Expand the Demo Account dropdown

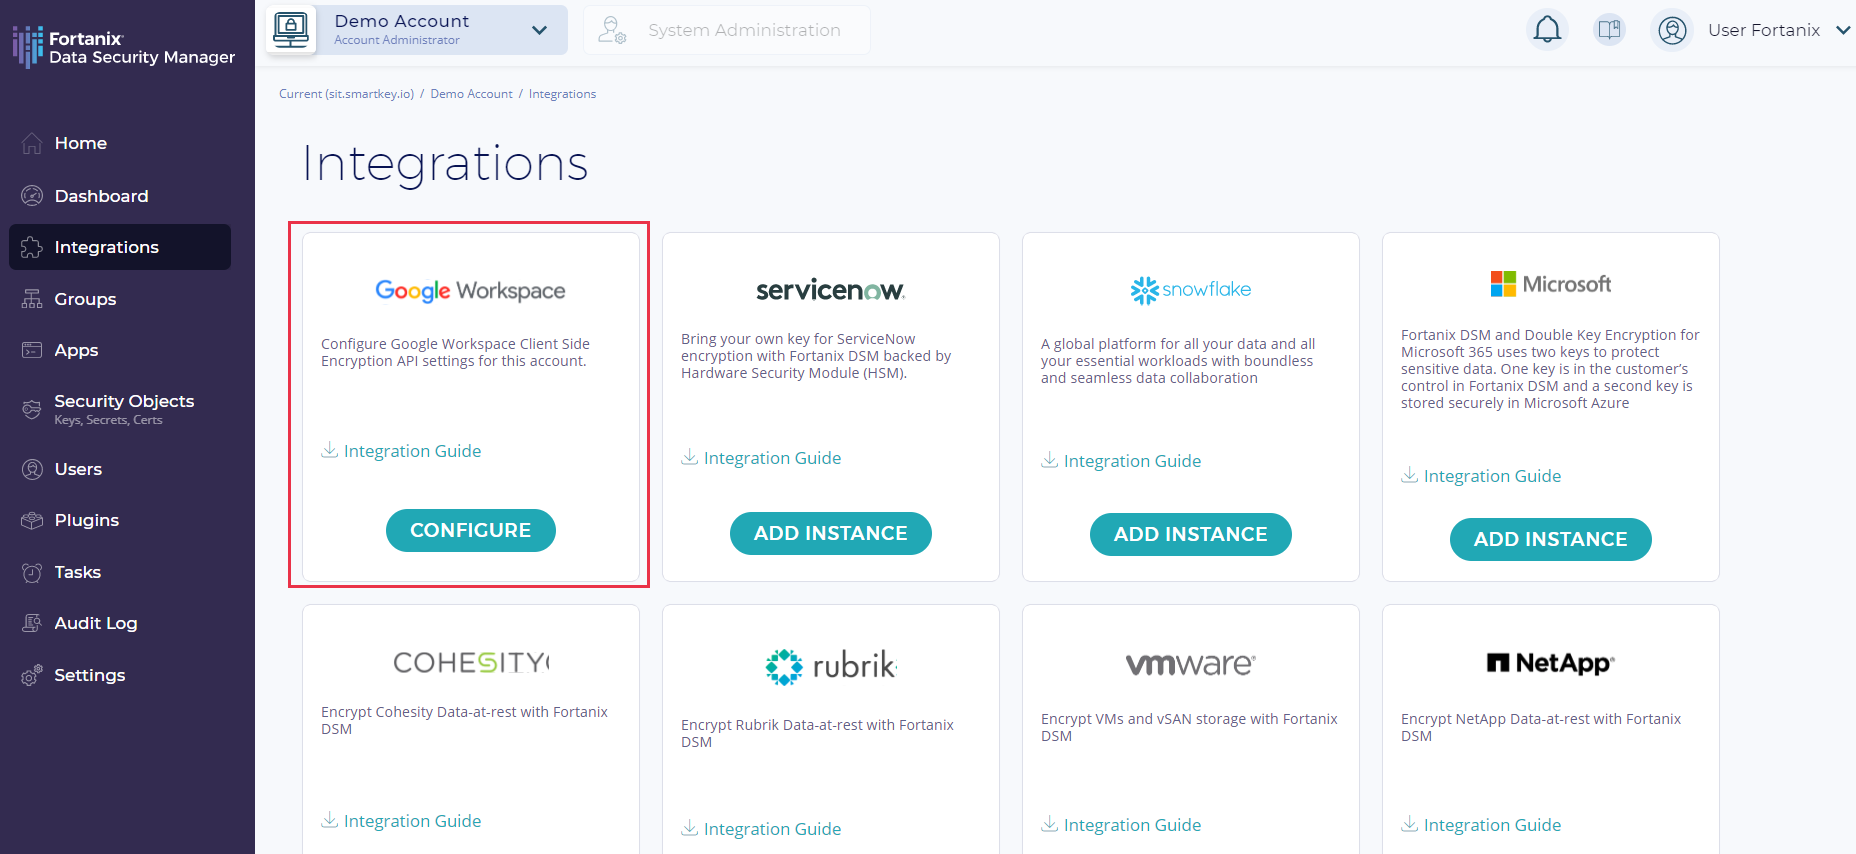[539, 30]
